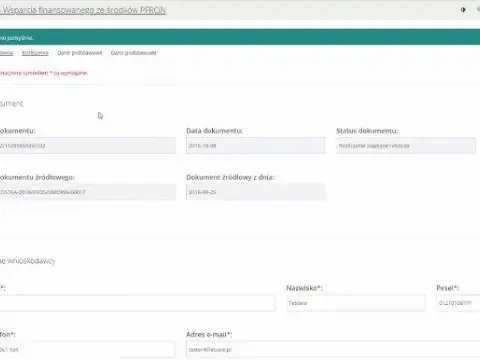This screenshot has height=360, width=480.
Task: Click the 'Adres e-mail*:' label
Action: (x=209, y=334)
